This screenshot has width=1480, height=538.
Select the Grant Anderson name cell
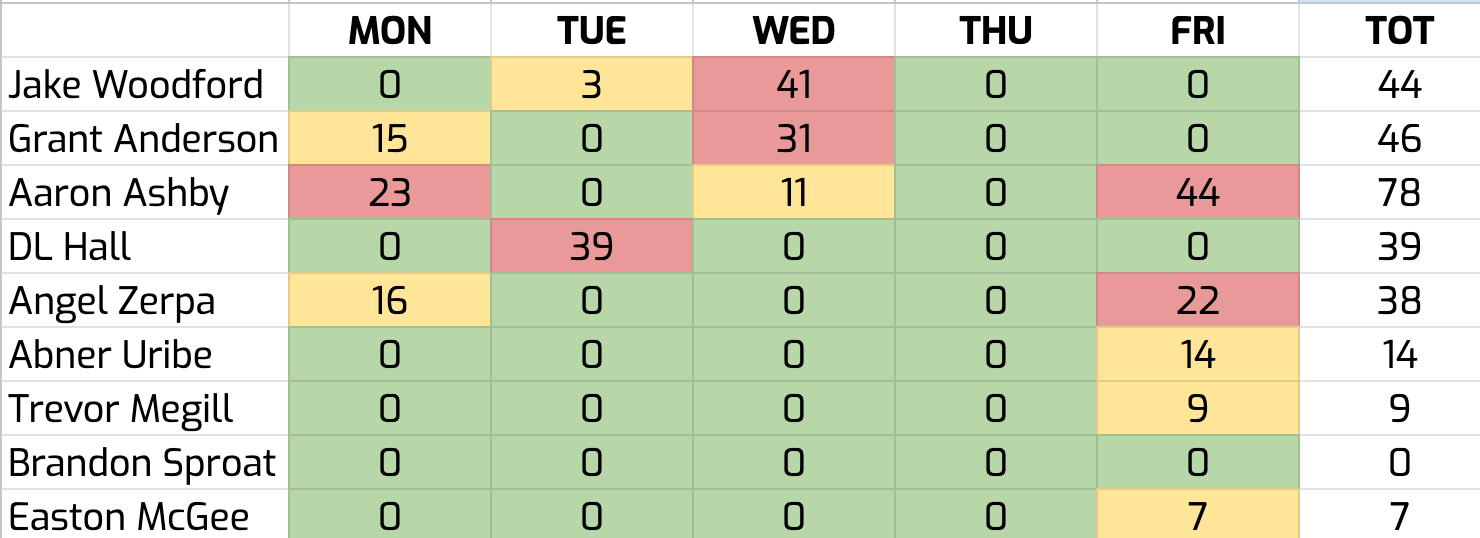143,139
